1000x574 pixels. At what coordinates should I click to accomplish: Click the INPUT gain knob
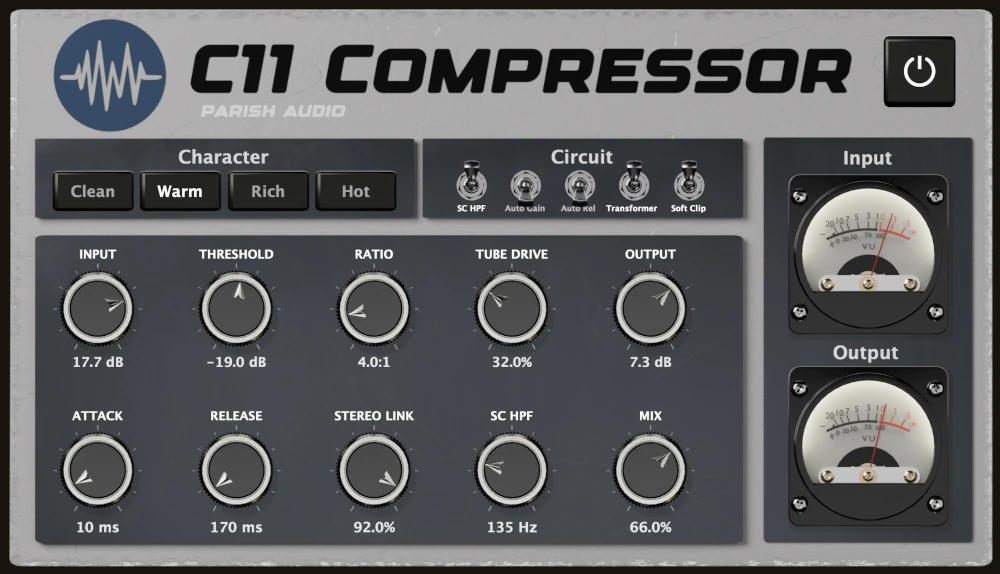click(98, 309)
